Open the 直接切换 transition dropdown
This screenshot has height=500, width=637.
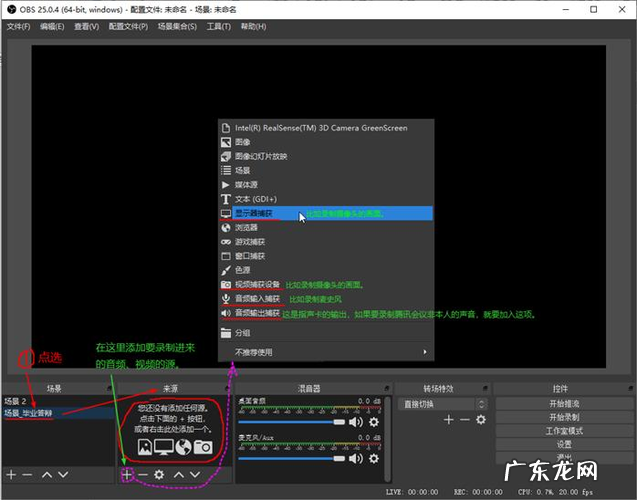click(439, 403)
